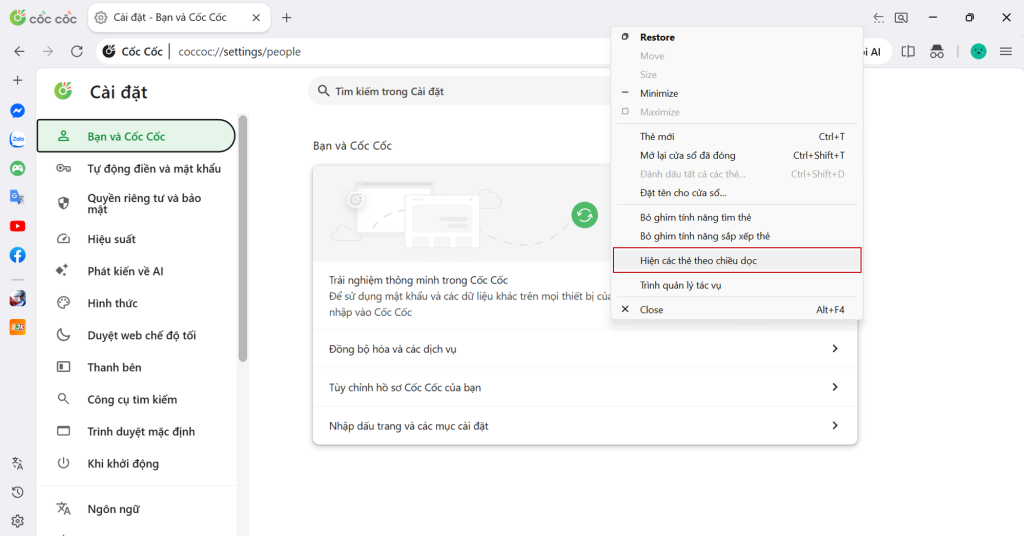Screen dimensions: 1024x536
Task: Go to Quyền riêng tư và bảo mật
Action: 136,204
